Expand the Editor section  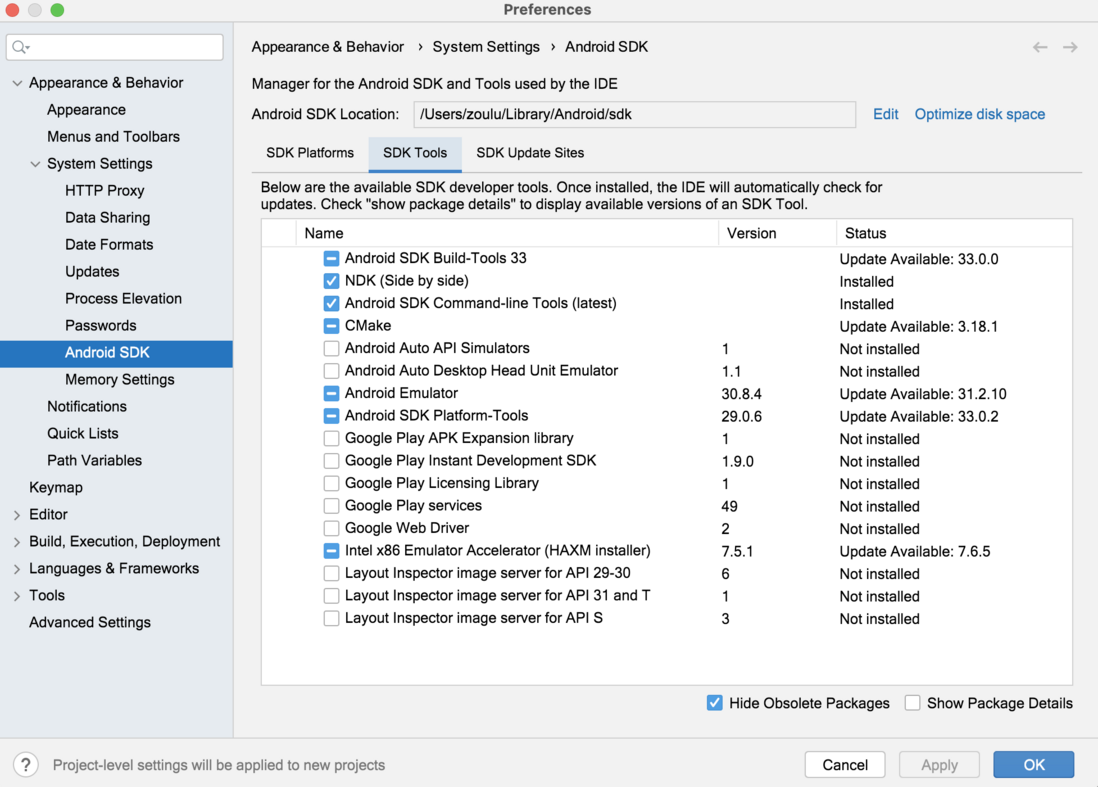tap(18, 515)
